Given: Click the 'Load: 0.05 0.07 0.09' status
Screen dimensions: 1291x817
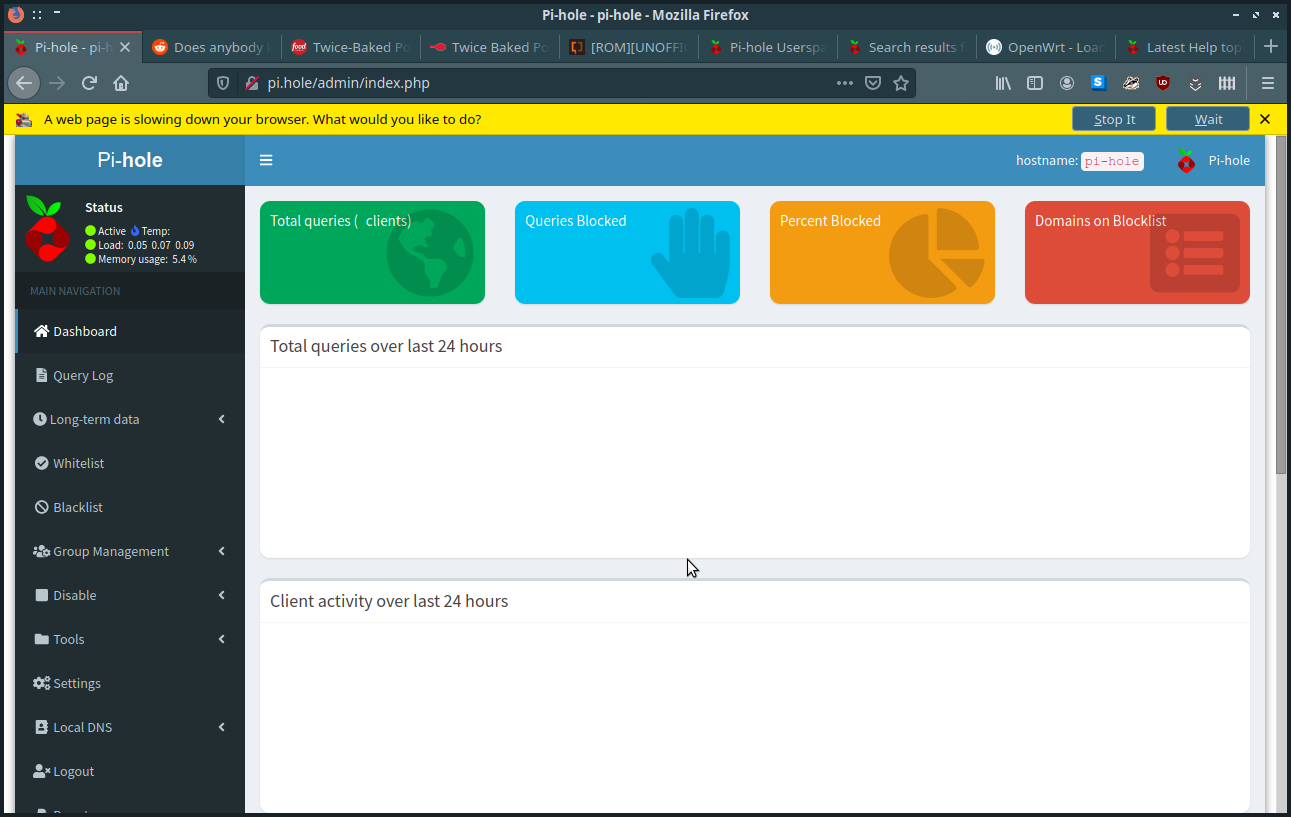Looking at the screenshot, I should coord(140,245).
